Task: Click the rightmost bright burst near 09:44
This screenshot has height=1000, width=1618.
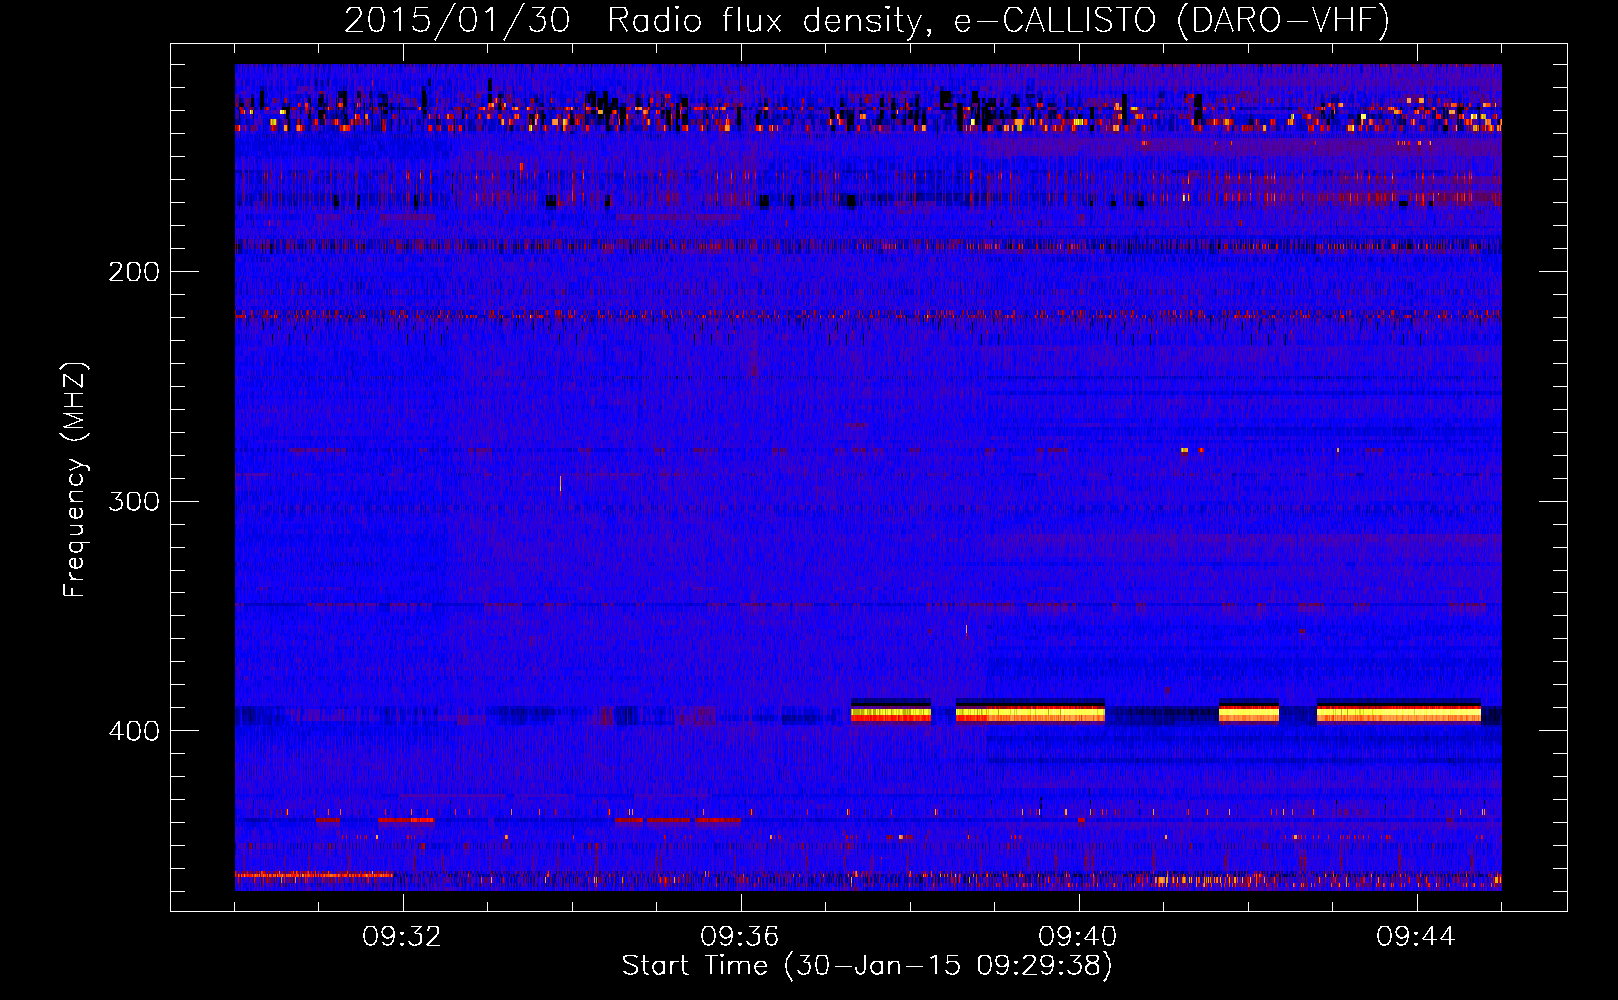Action: click(1399, 712)
